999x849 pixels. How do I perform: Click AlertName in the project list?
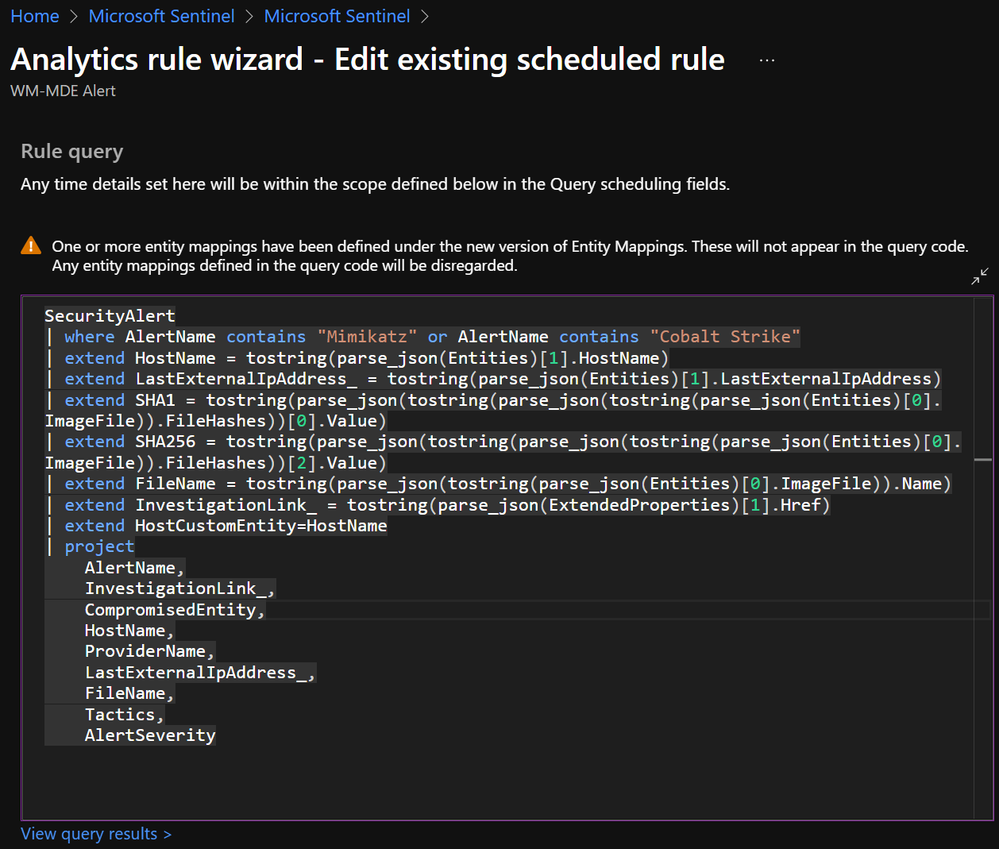[130, 568]
